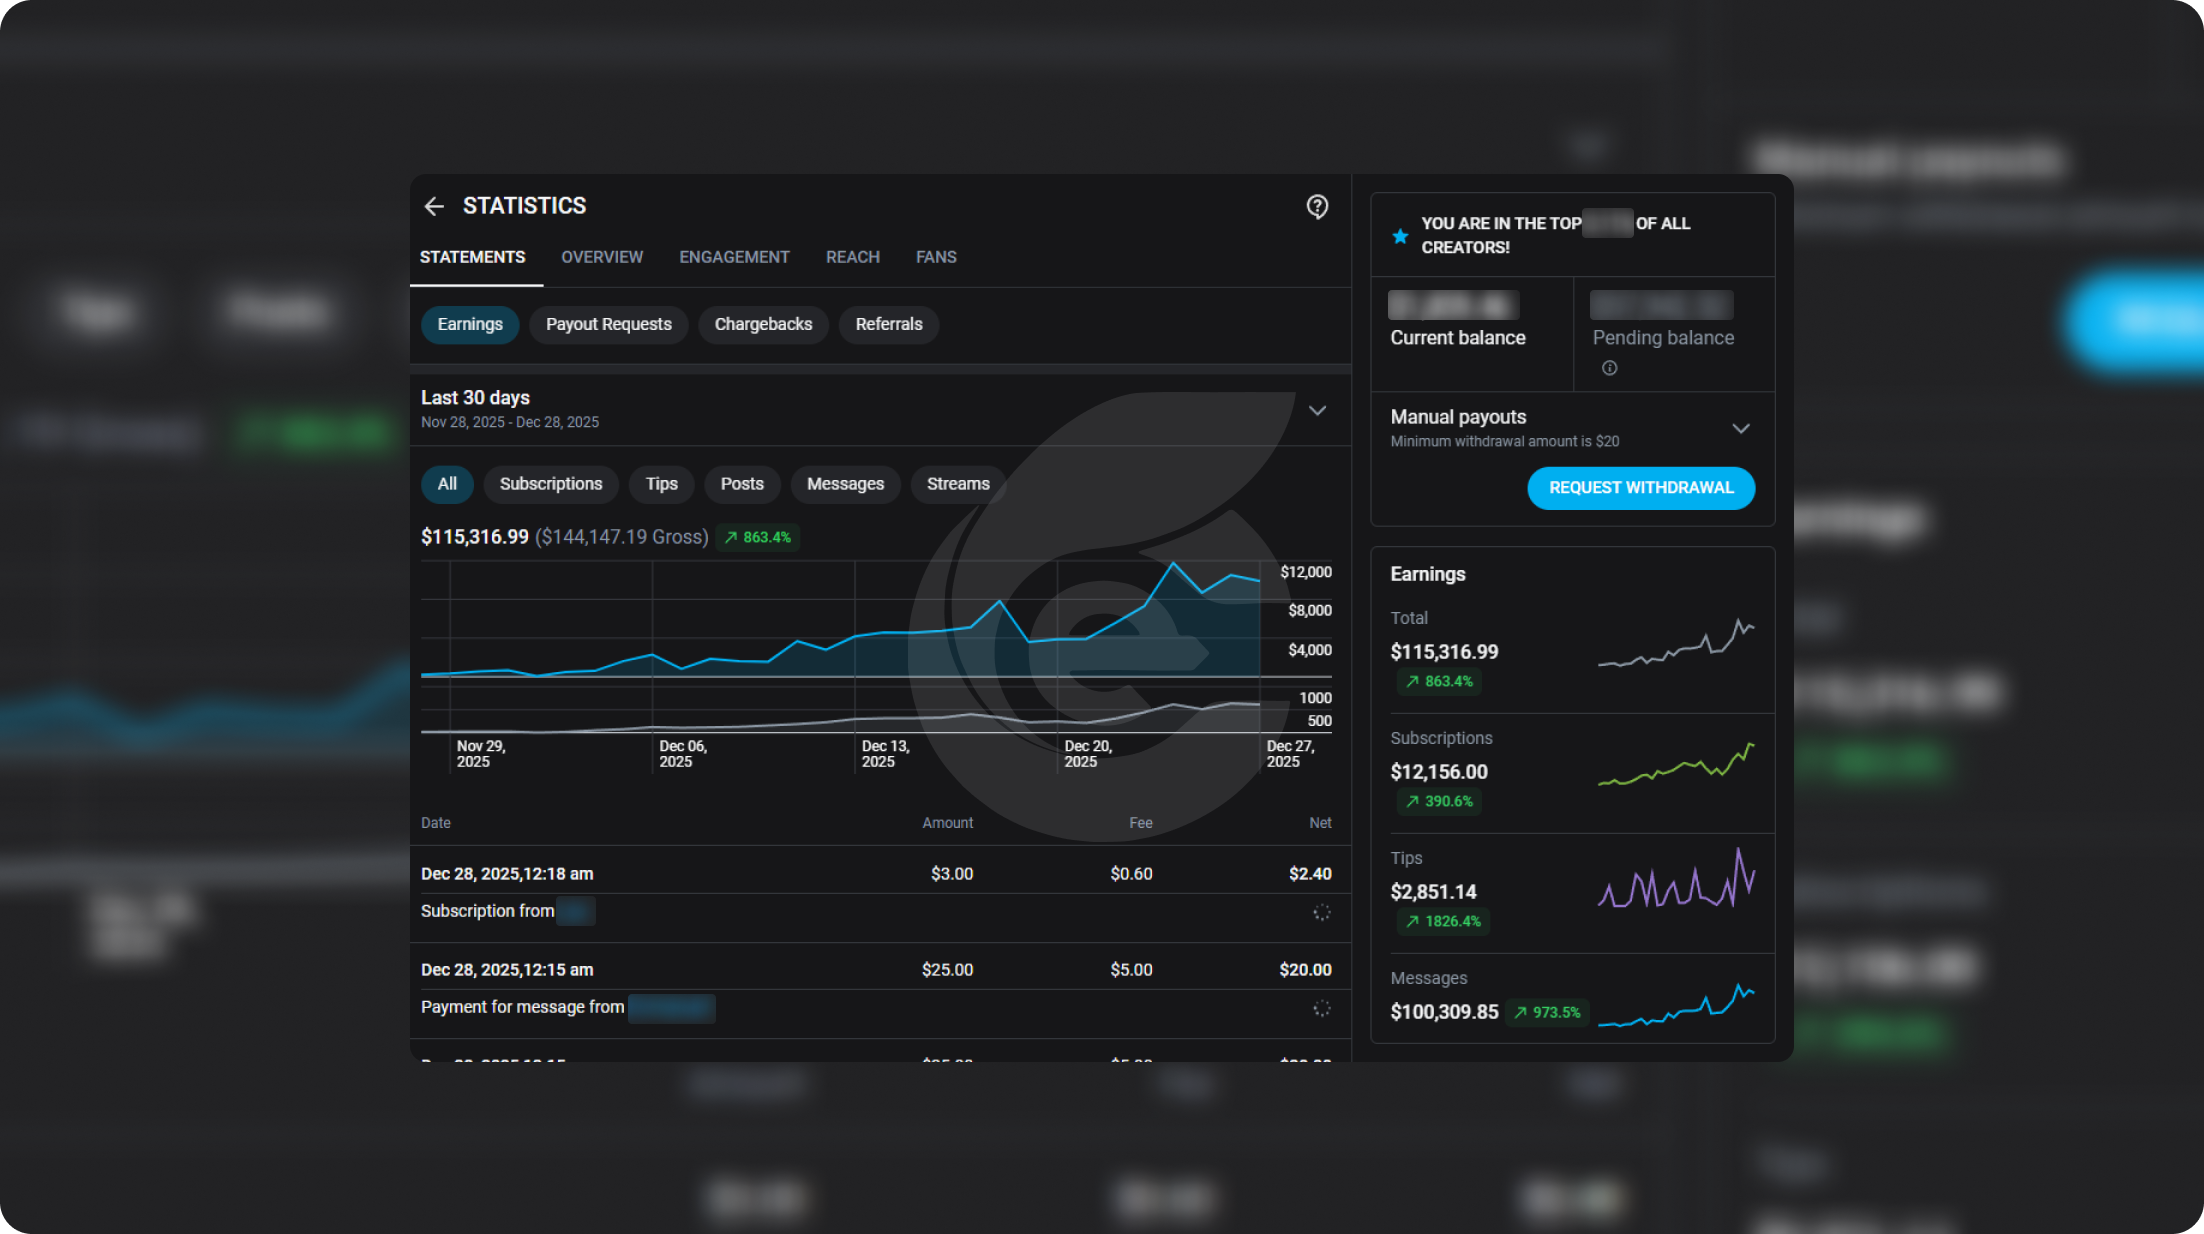Expand the Last 30 days date range
Image resolution: width=2204 pixels, height=1234 pixels.
pos(1317,410)
